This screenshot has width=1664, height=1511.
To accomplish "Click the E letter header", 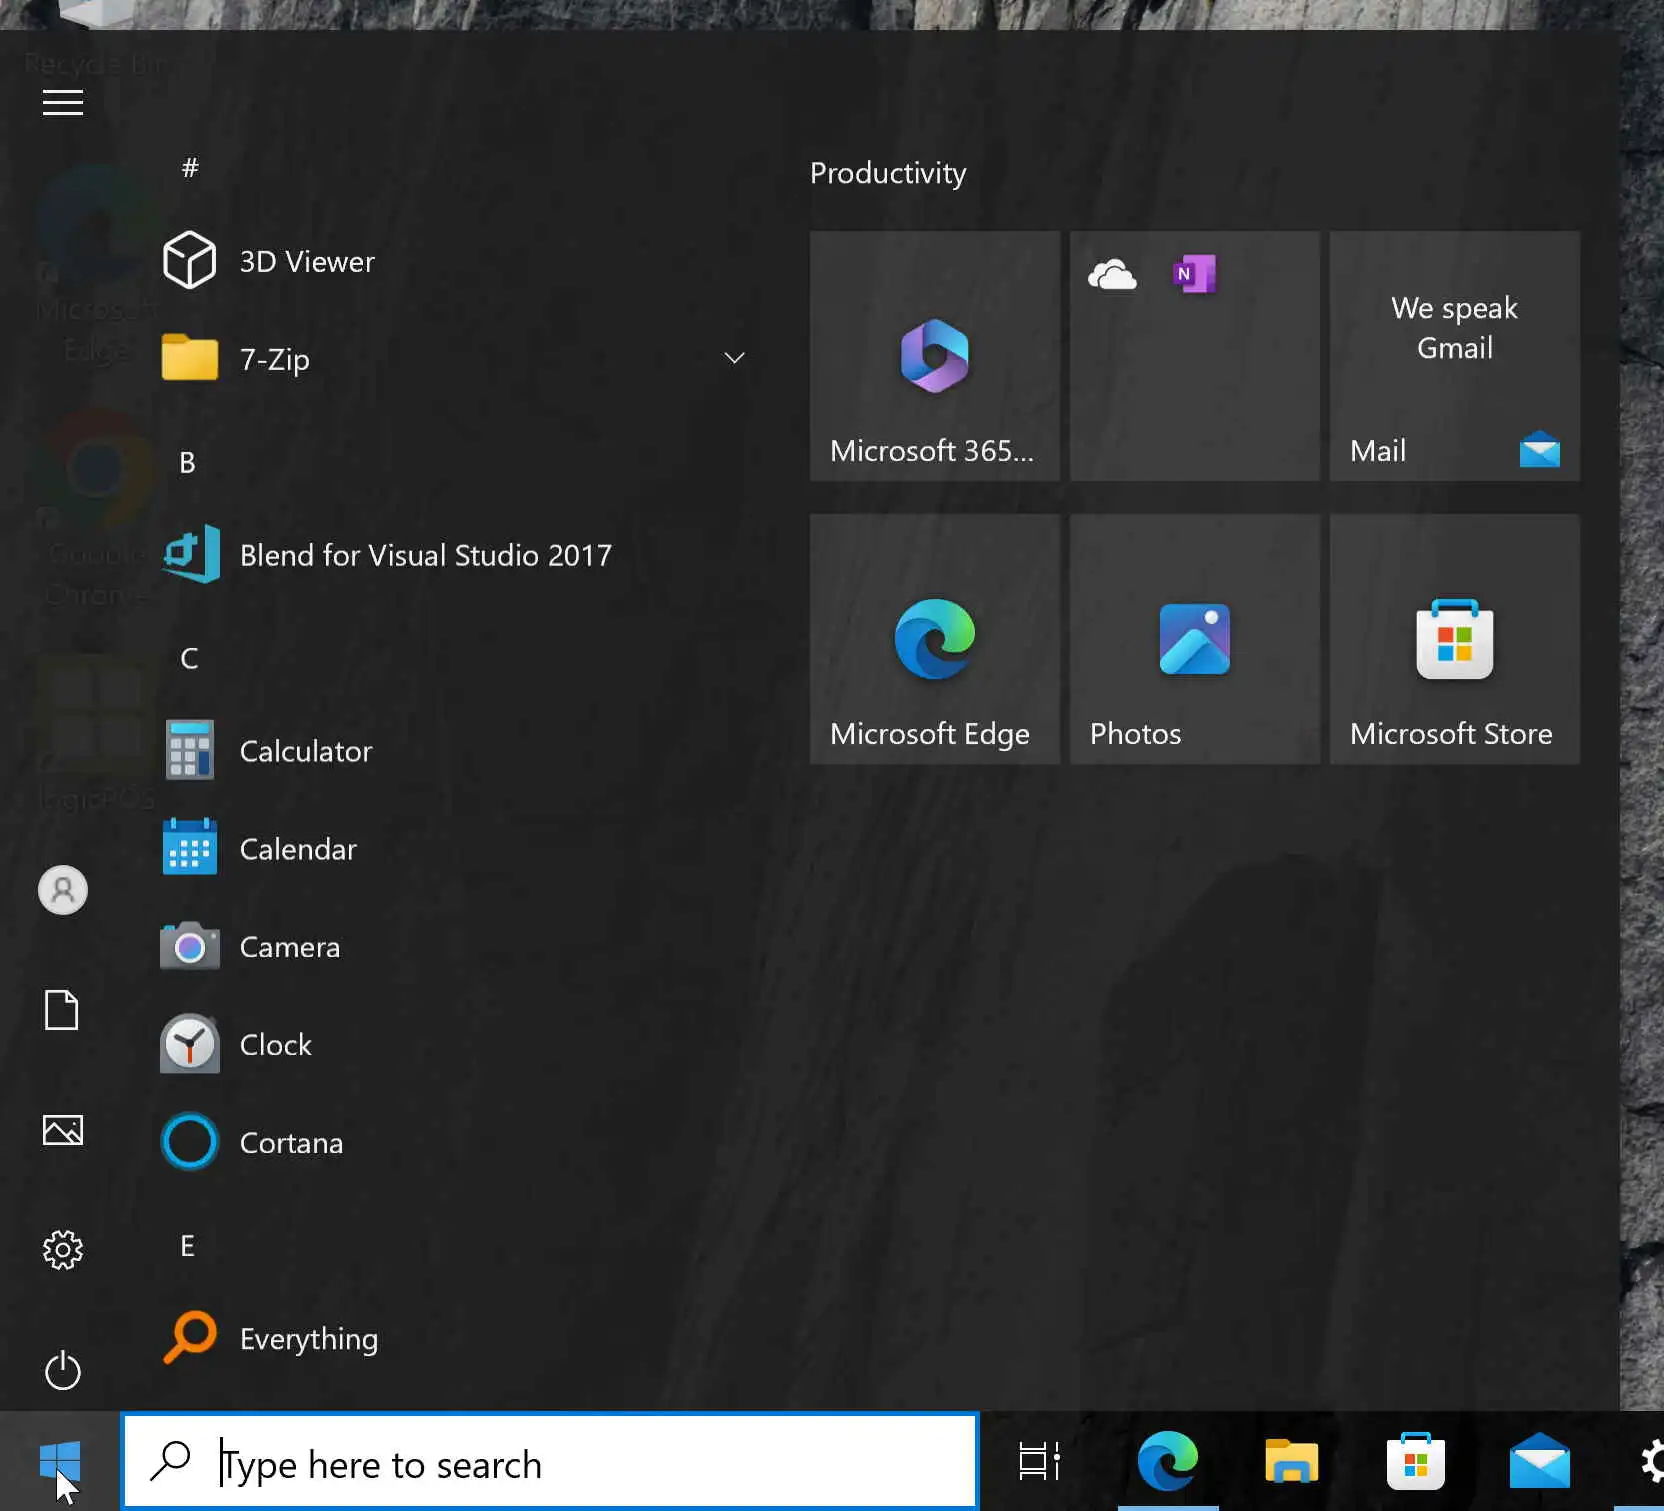I will [187, 1245].
